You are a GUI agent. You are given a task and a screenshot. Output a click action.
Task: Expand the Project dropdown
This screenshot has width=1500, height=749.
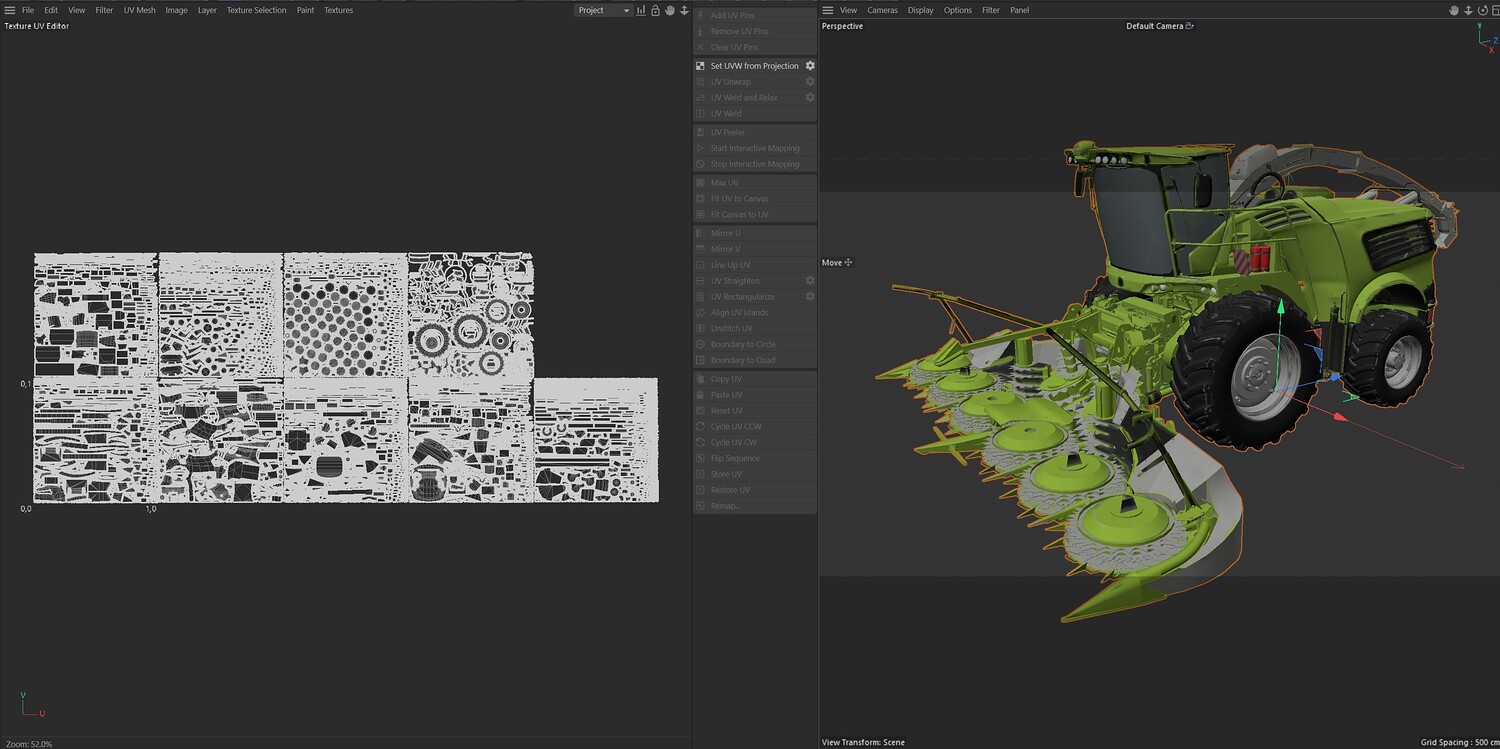[x=604, y=10]
